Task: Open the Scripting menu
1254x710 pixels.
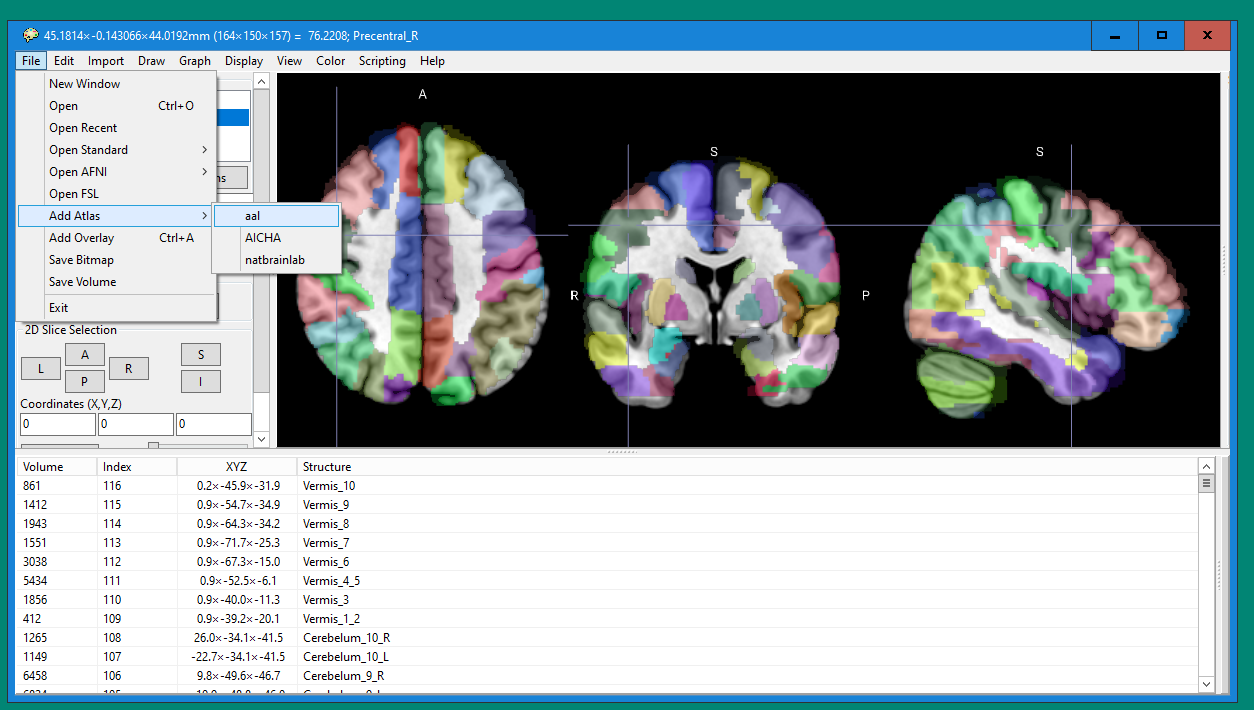Action: tap(382, 61)
